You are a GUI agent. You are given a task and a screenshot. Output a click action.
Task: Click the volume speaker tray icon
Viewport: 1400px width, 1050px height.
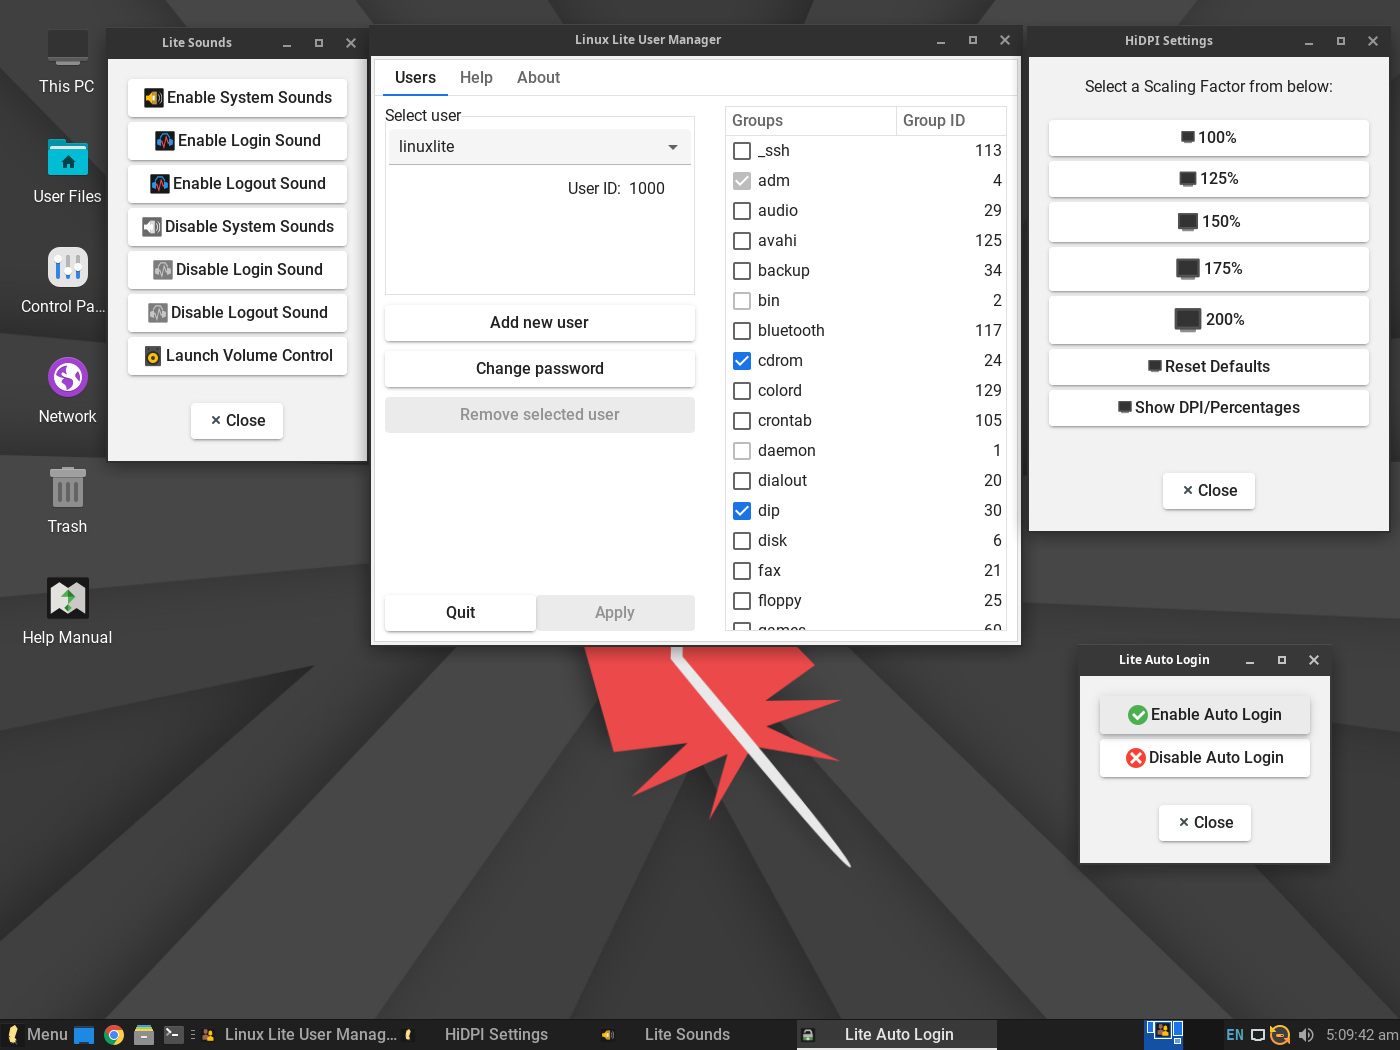tap(1306, 1035)
